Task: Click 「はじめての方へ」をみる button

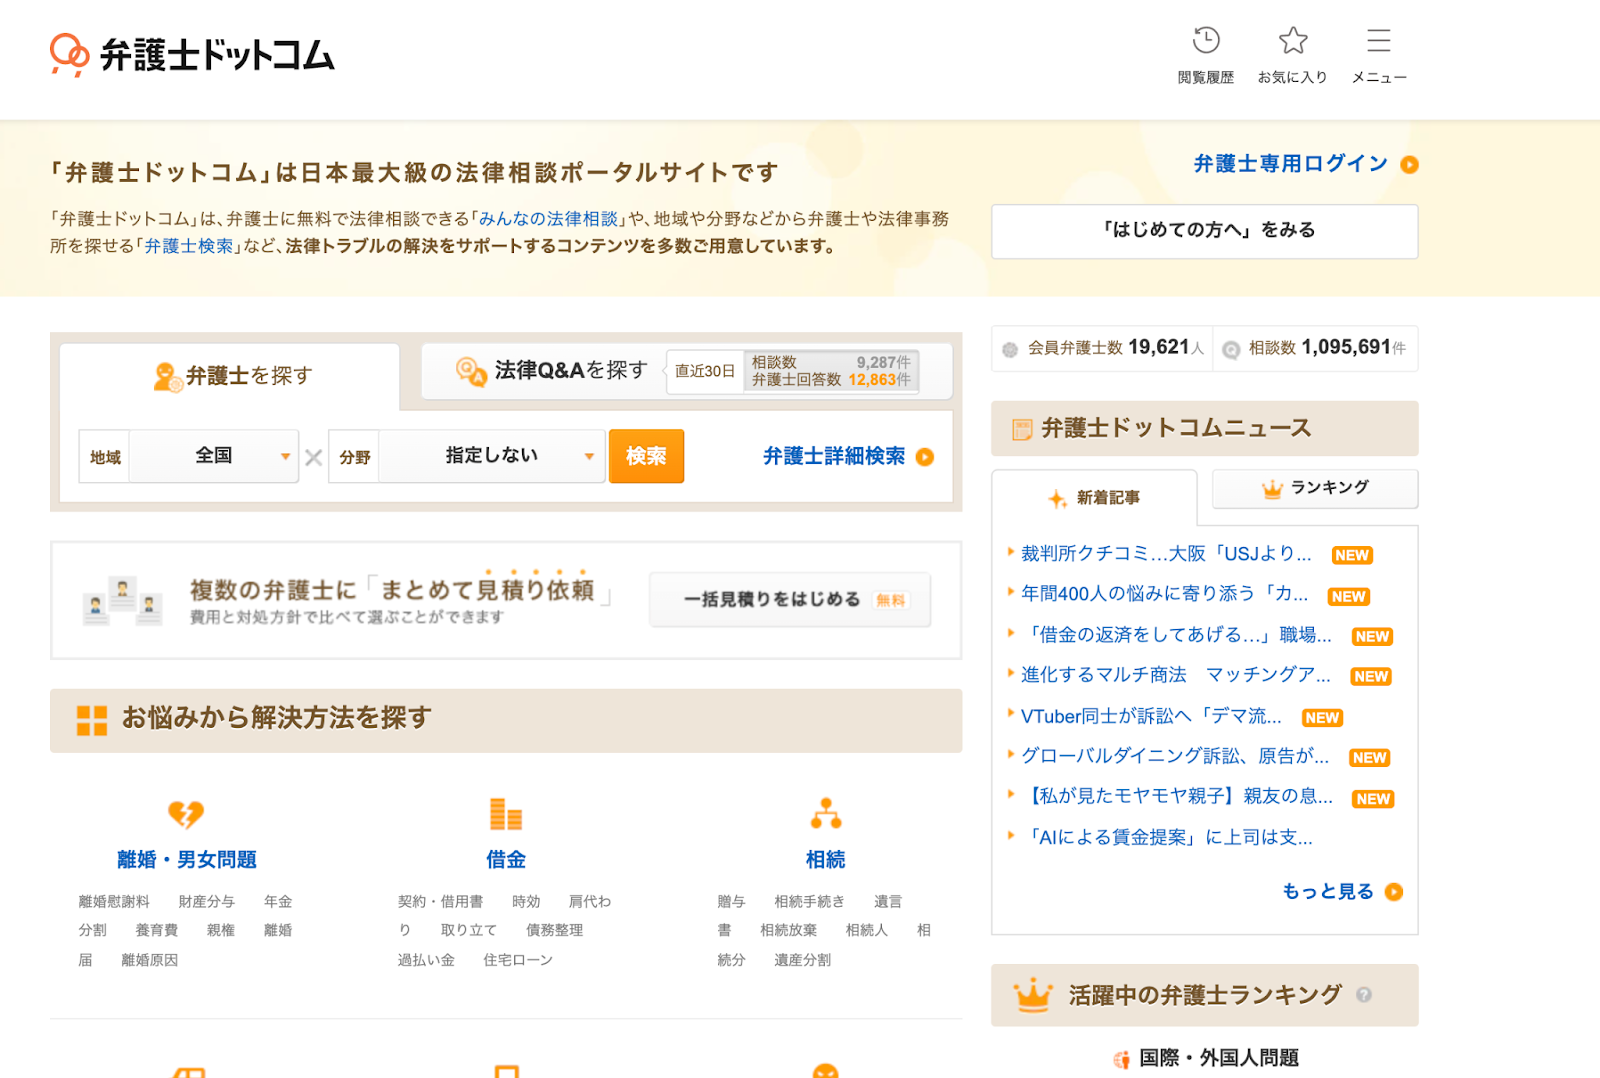Action: (1205, 231)
